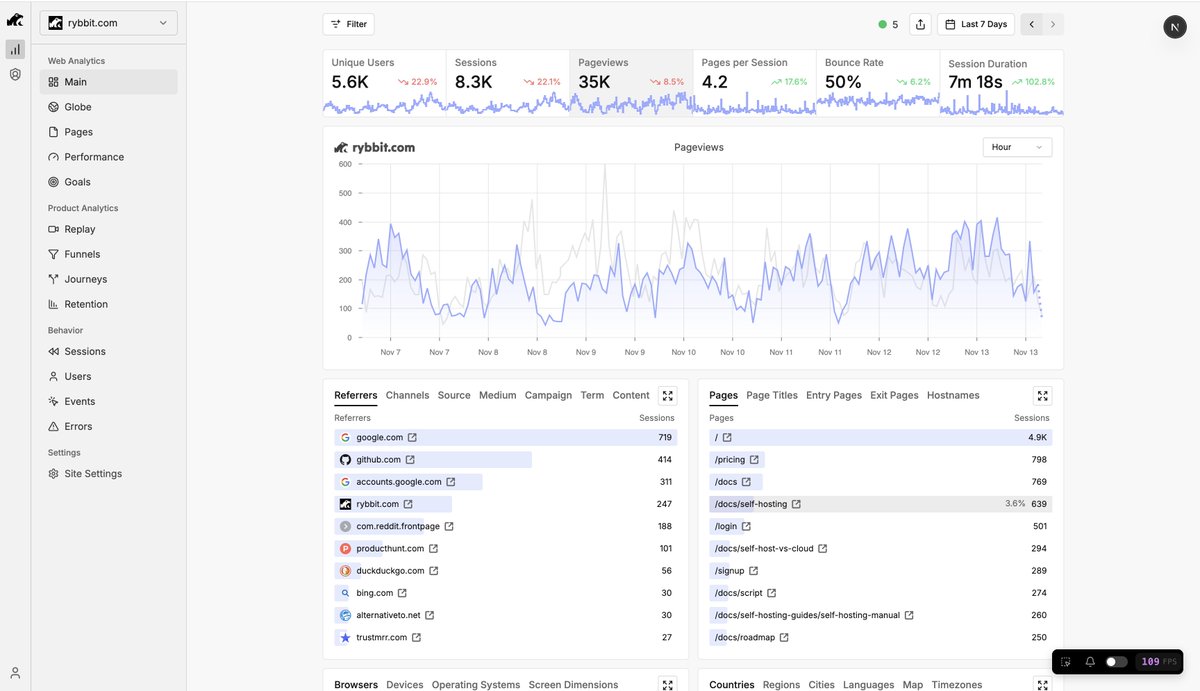The width and height of the screenshot is (1200, 691).
Task: Expand the Browsers panel fullscreen icon
Action: click(x=668, y=685)
